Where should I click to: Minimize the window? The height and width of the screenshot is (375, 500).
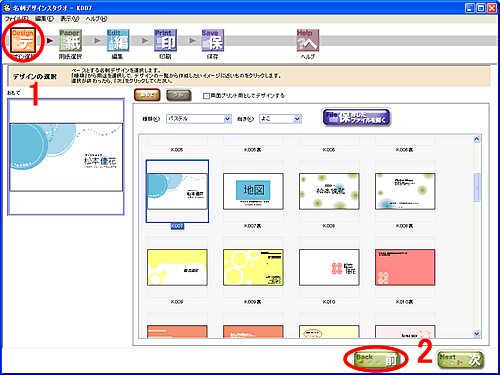click(x=470, y=8)
